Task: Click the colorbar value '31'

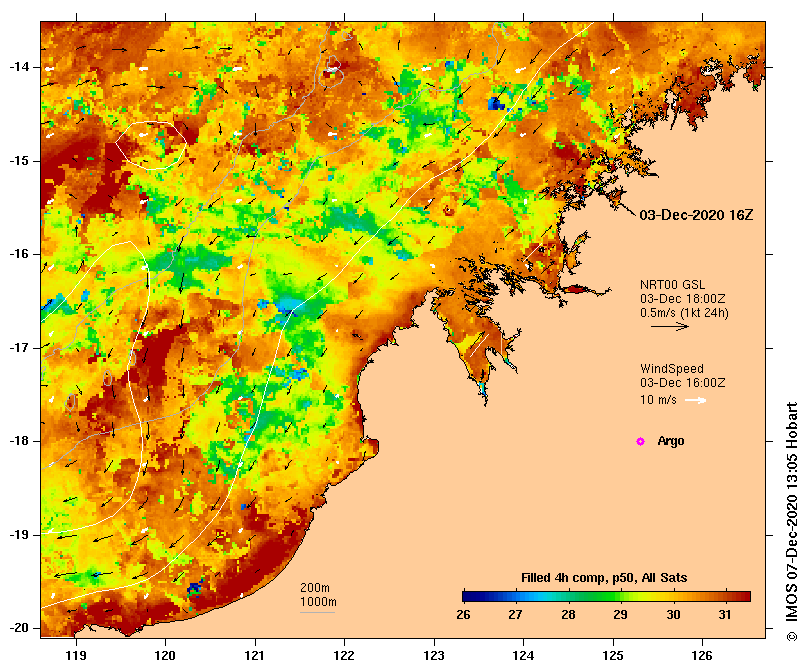Action: point(725,615)
